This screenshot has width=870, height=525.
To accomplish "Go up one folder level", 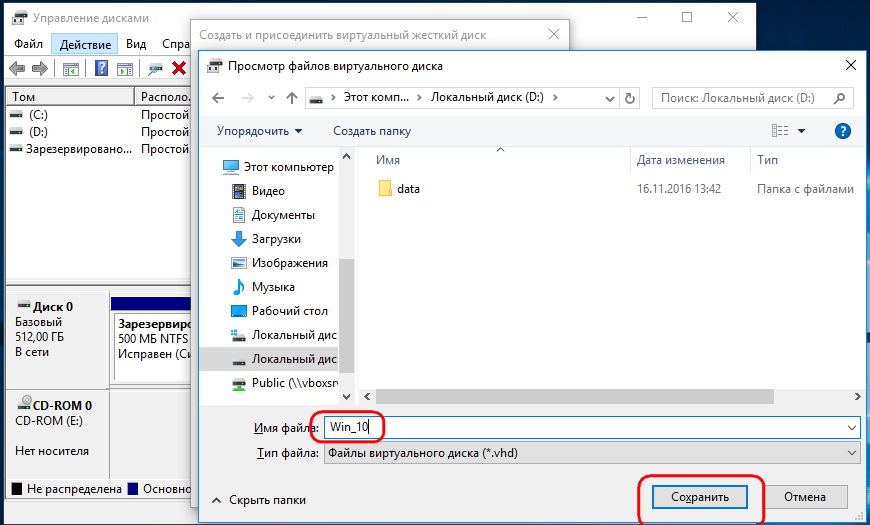I will click(292, 98).
